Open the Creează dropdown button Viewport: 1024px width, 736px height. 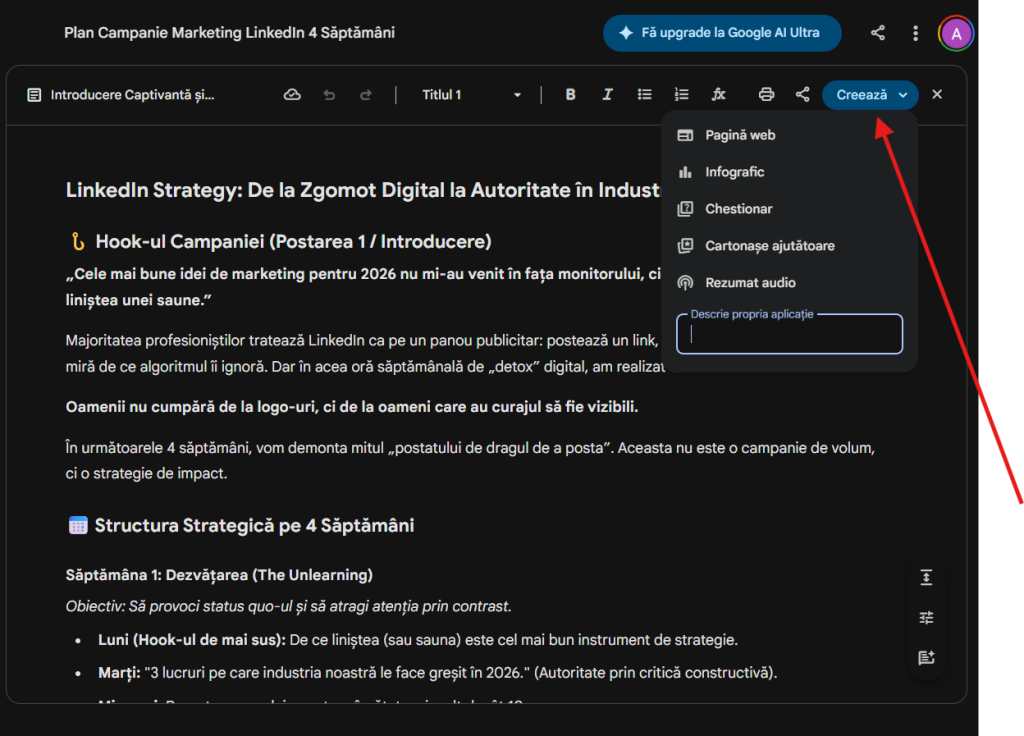(871, 95)
